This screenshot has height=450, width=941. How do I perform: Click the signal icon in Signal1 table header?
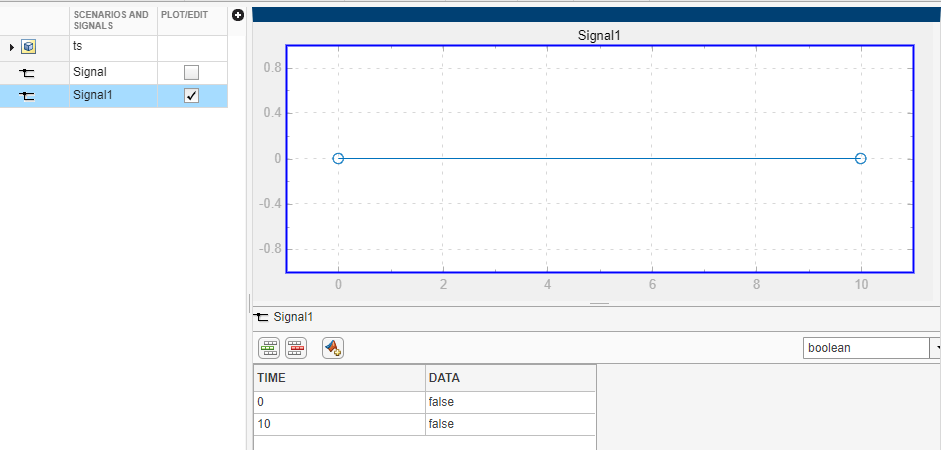[261, 317]
